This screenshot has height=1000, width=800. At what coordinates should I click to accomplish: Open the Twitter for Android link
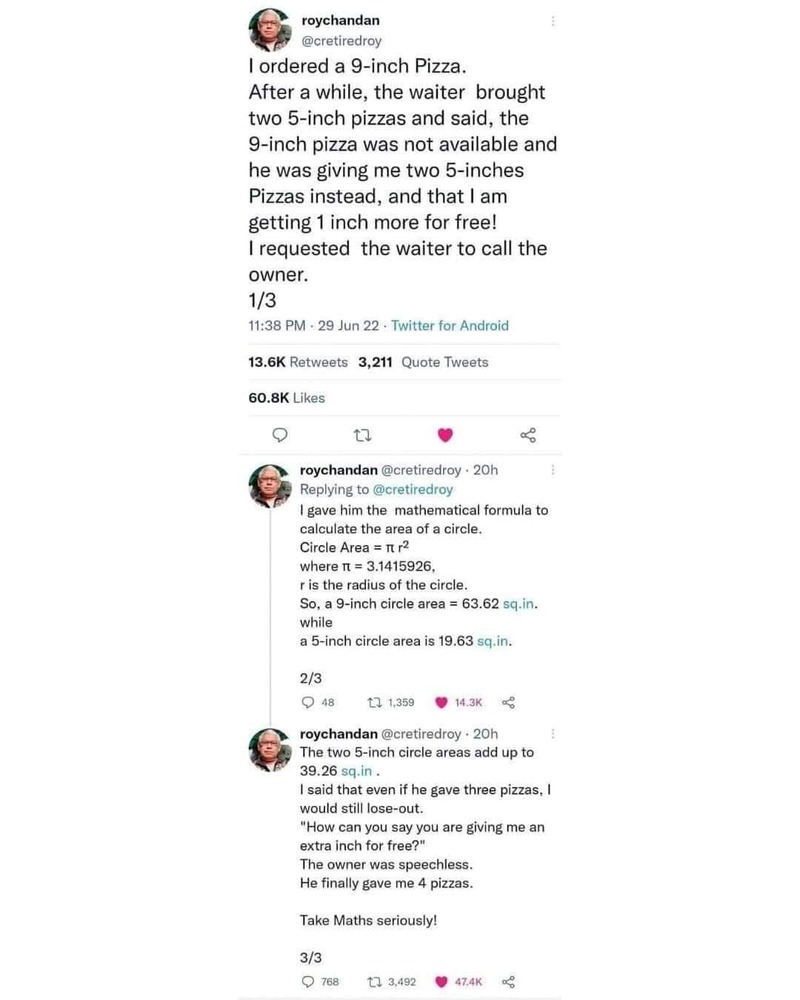point(449,326)
